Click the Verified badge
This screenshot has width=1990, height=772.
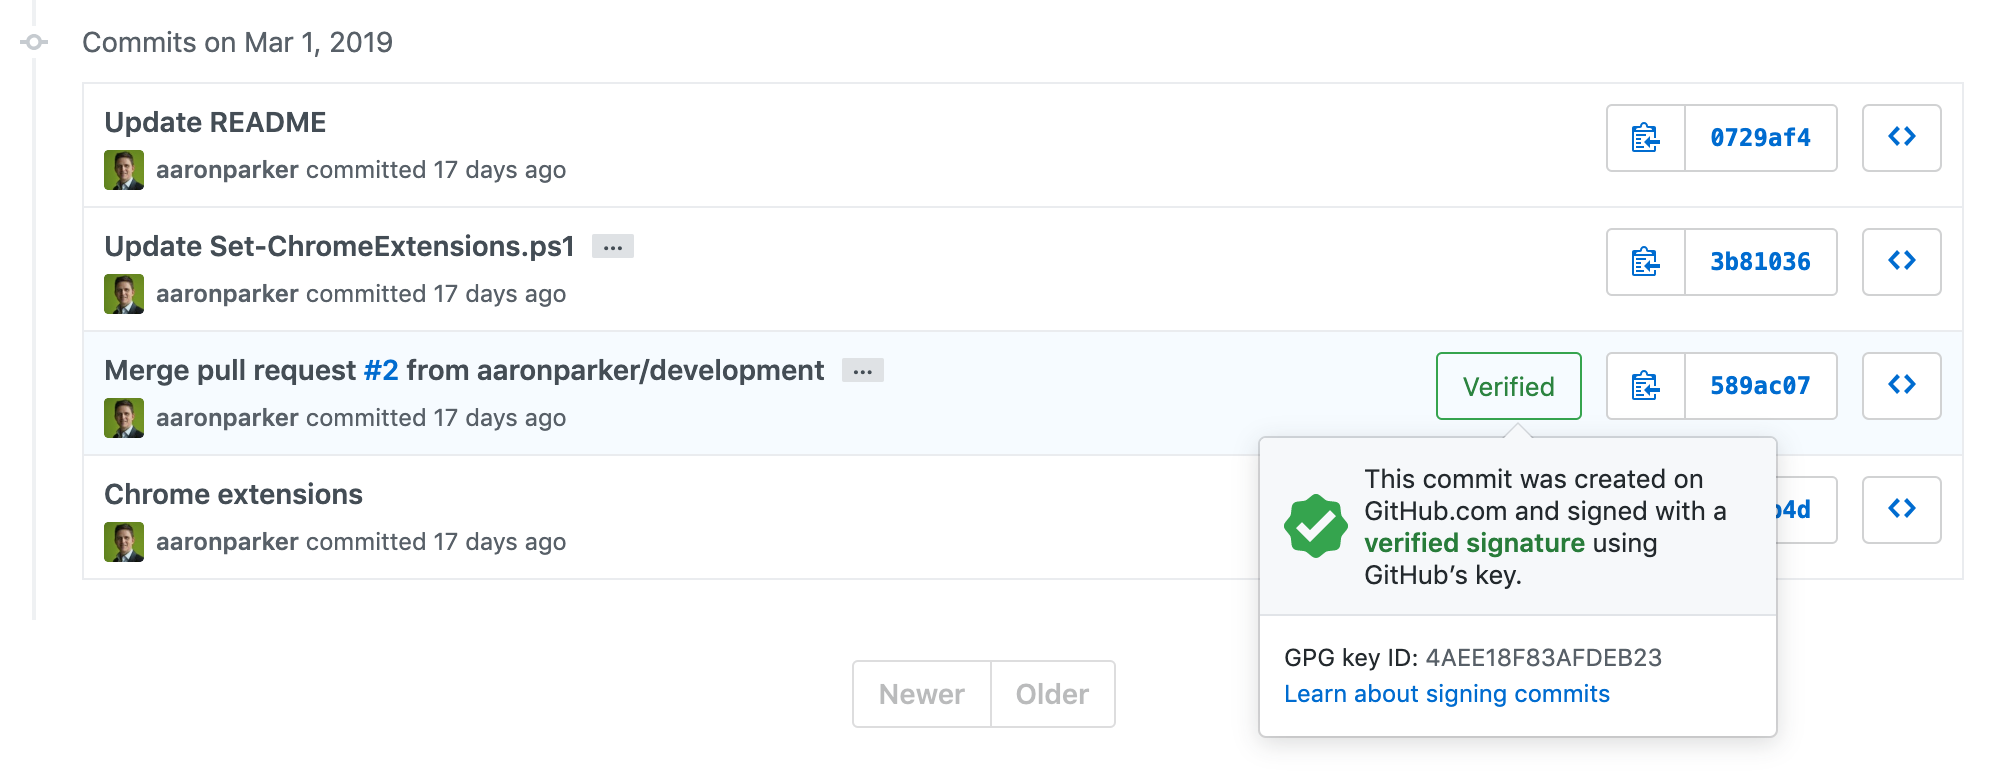point(1509,386)
